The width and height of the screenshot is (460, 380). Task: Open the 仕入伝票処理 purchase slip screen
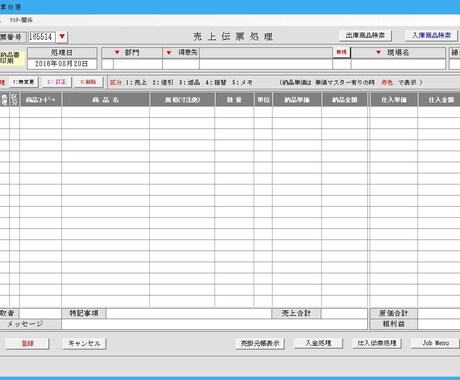click(377, 343)
